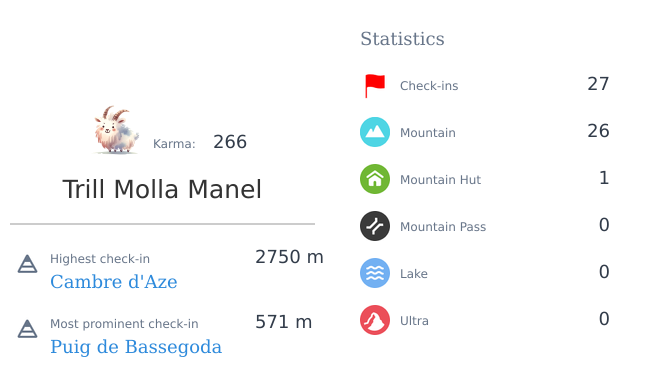The width and height of the screenshot is (650, 385).
Task: Click the Mountain Hut label
Action: point(440,180)
